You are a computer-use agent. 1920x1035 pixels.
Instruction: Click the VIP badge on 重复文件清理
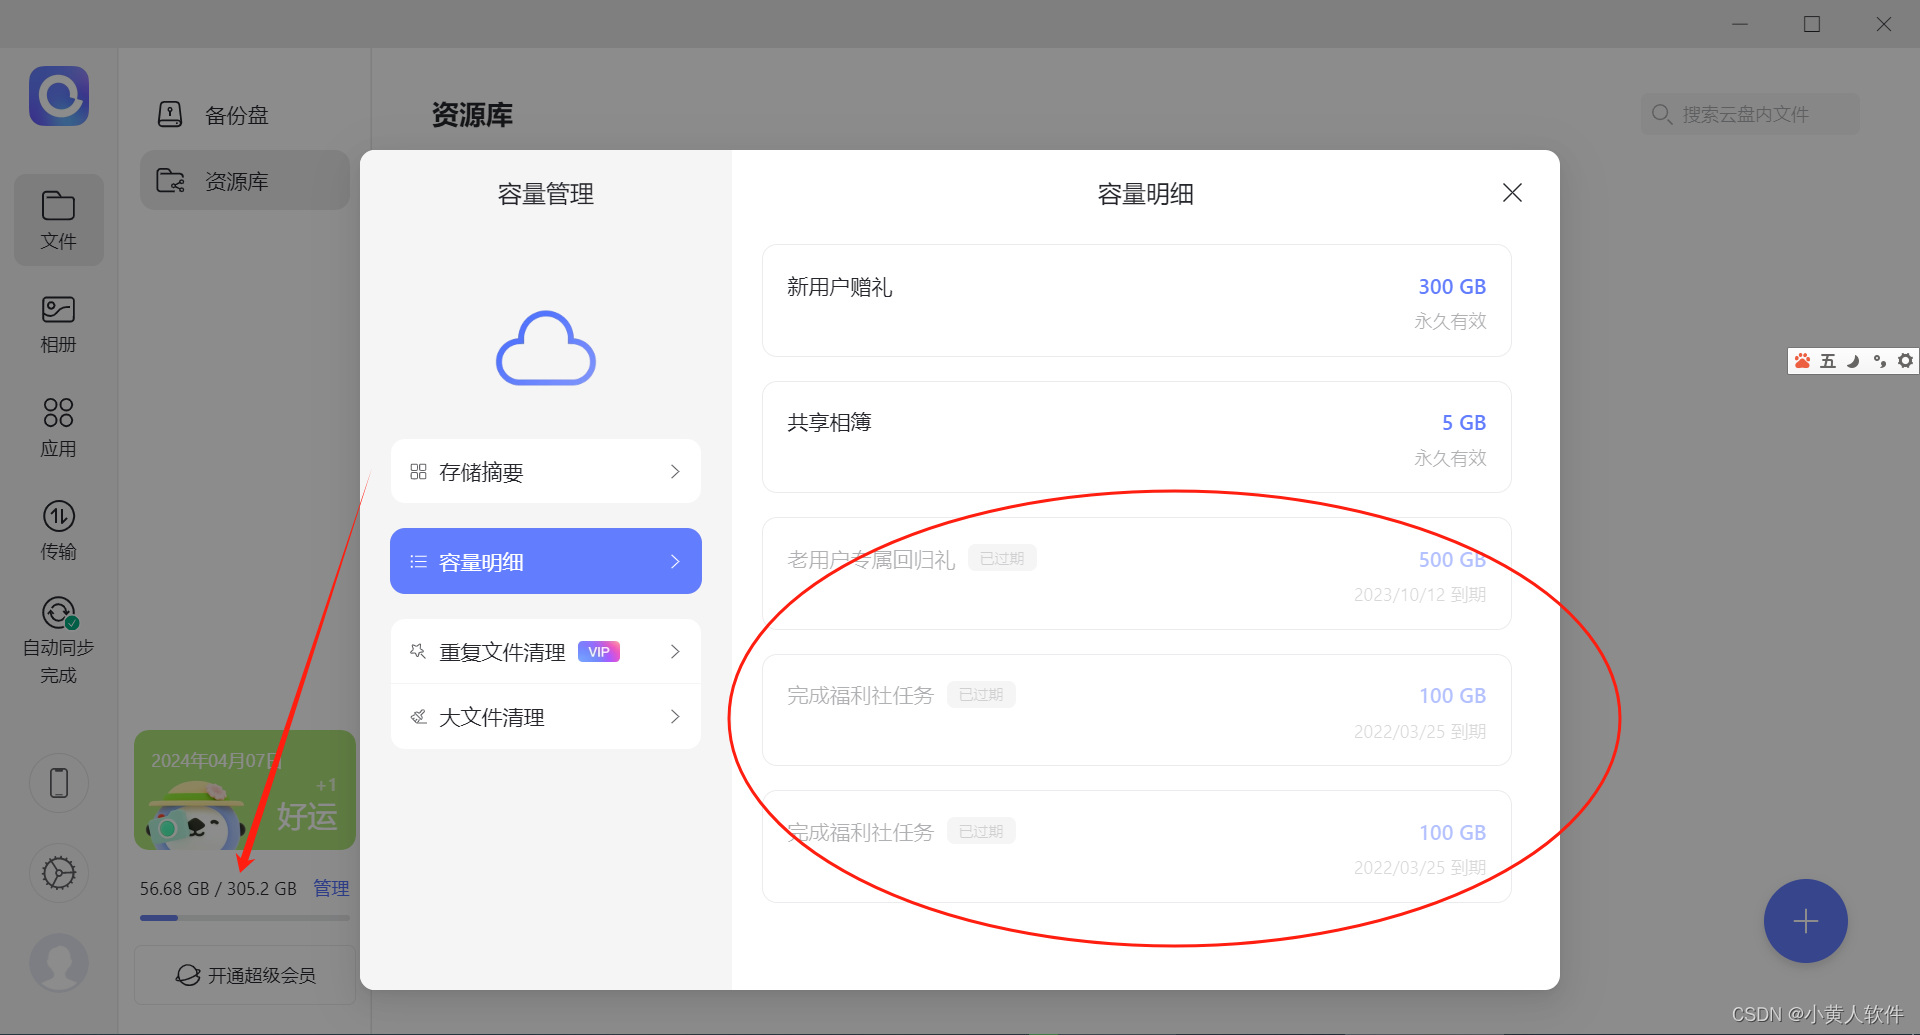[599, 652]
